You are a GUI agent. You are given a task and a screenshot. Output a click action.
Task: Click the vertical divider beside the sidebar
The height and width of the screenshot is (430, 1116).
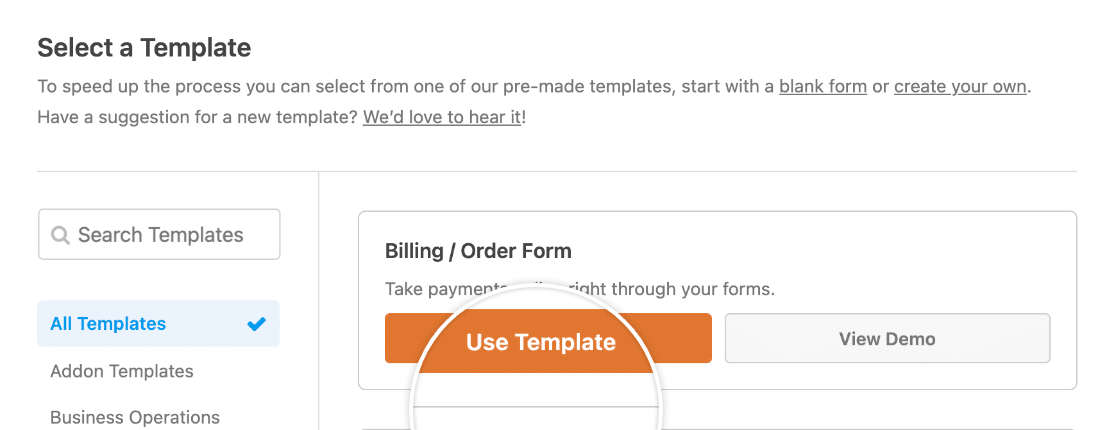point(318,300)
